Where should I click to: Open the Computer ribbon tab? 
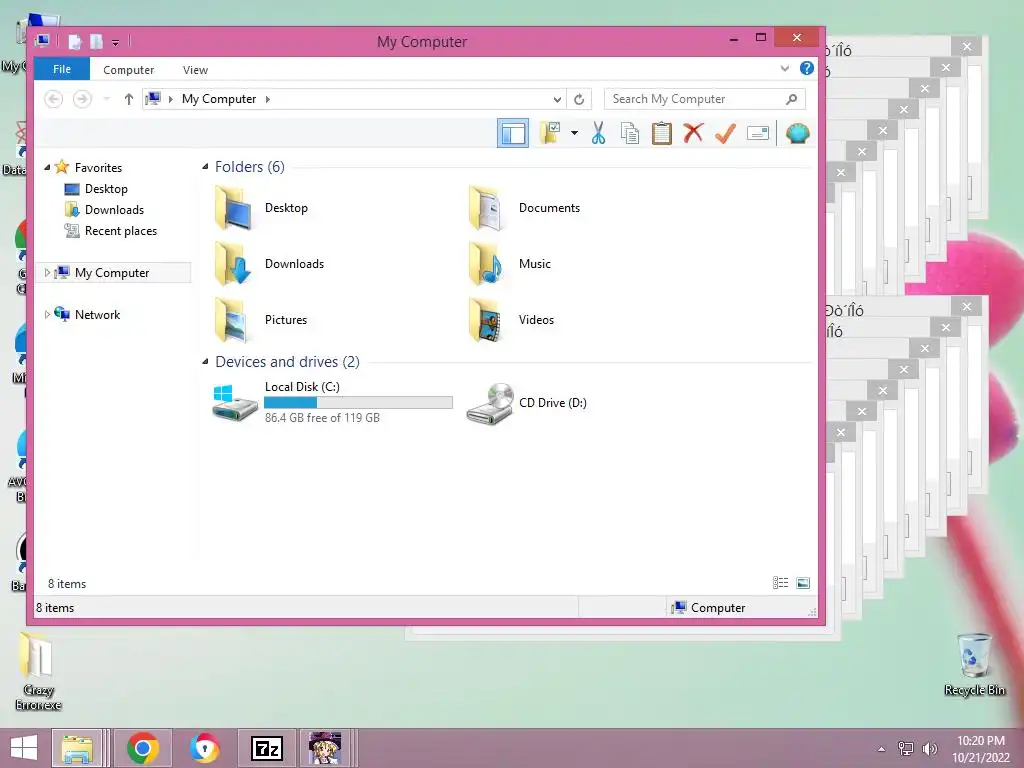(x=129, y=70)
